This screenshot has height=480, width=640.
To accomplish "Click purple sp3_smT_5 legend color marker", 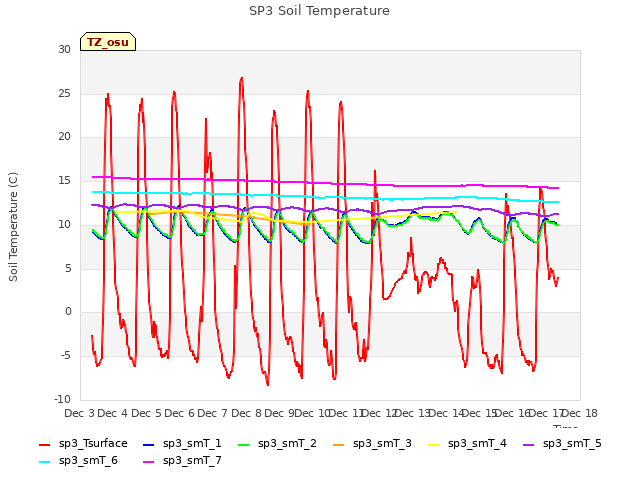I will click(529, 444).
